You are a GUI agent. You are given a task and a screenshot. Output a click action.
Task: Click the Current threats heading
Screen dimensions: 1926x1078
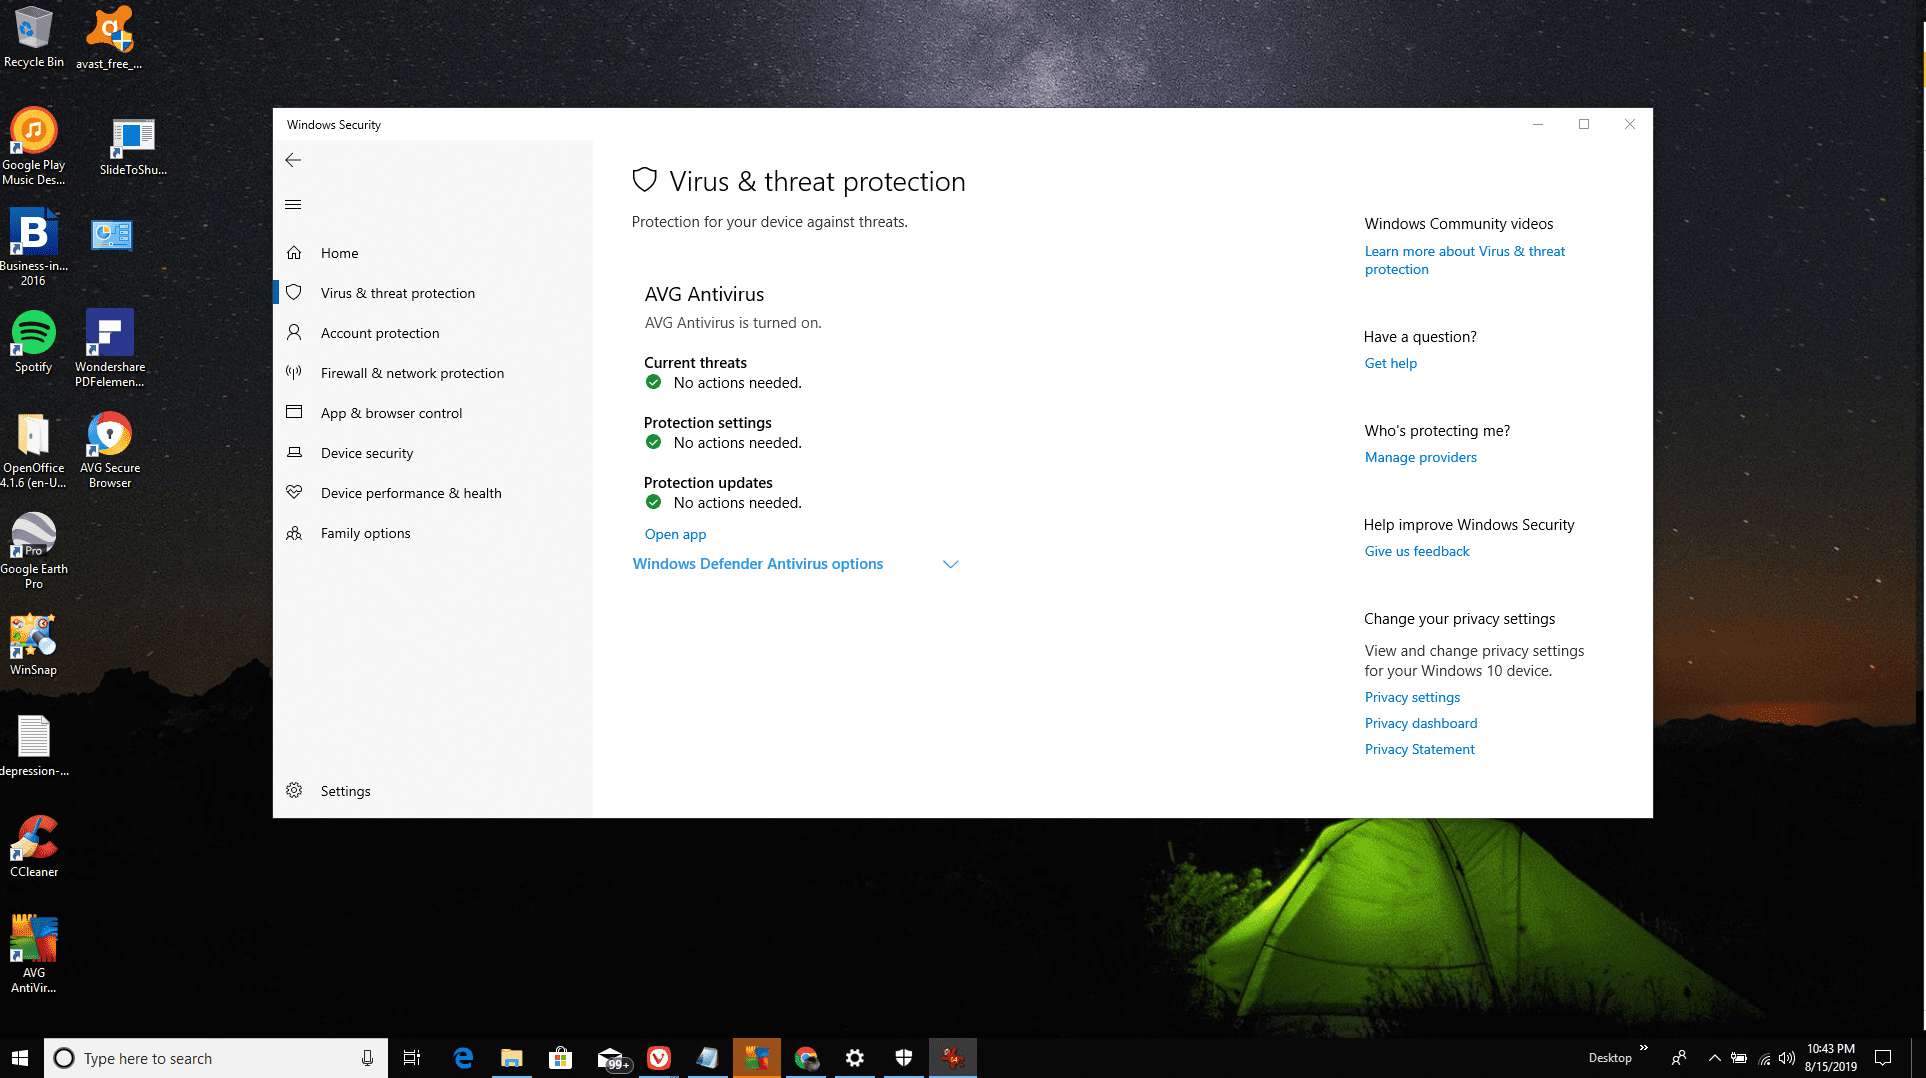click(695, 363)
